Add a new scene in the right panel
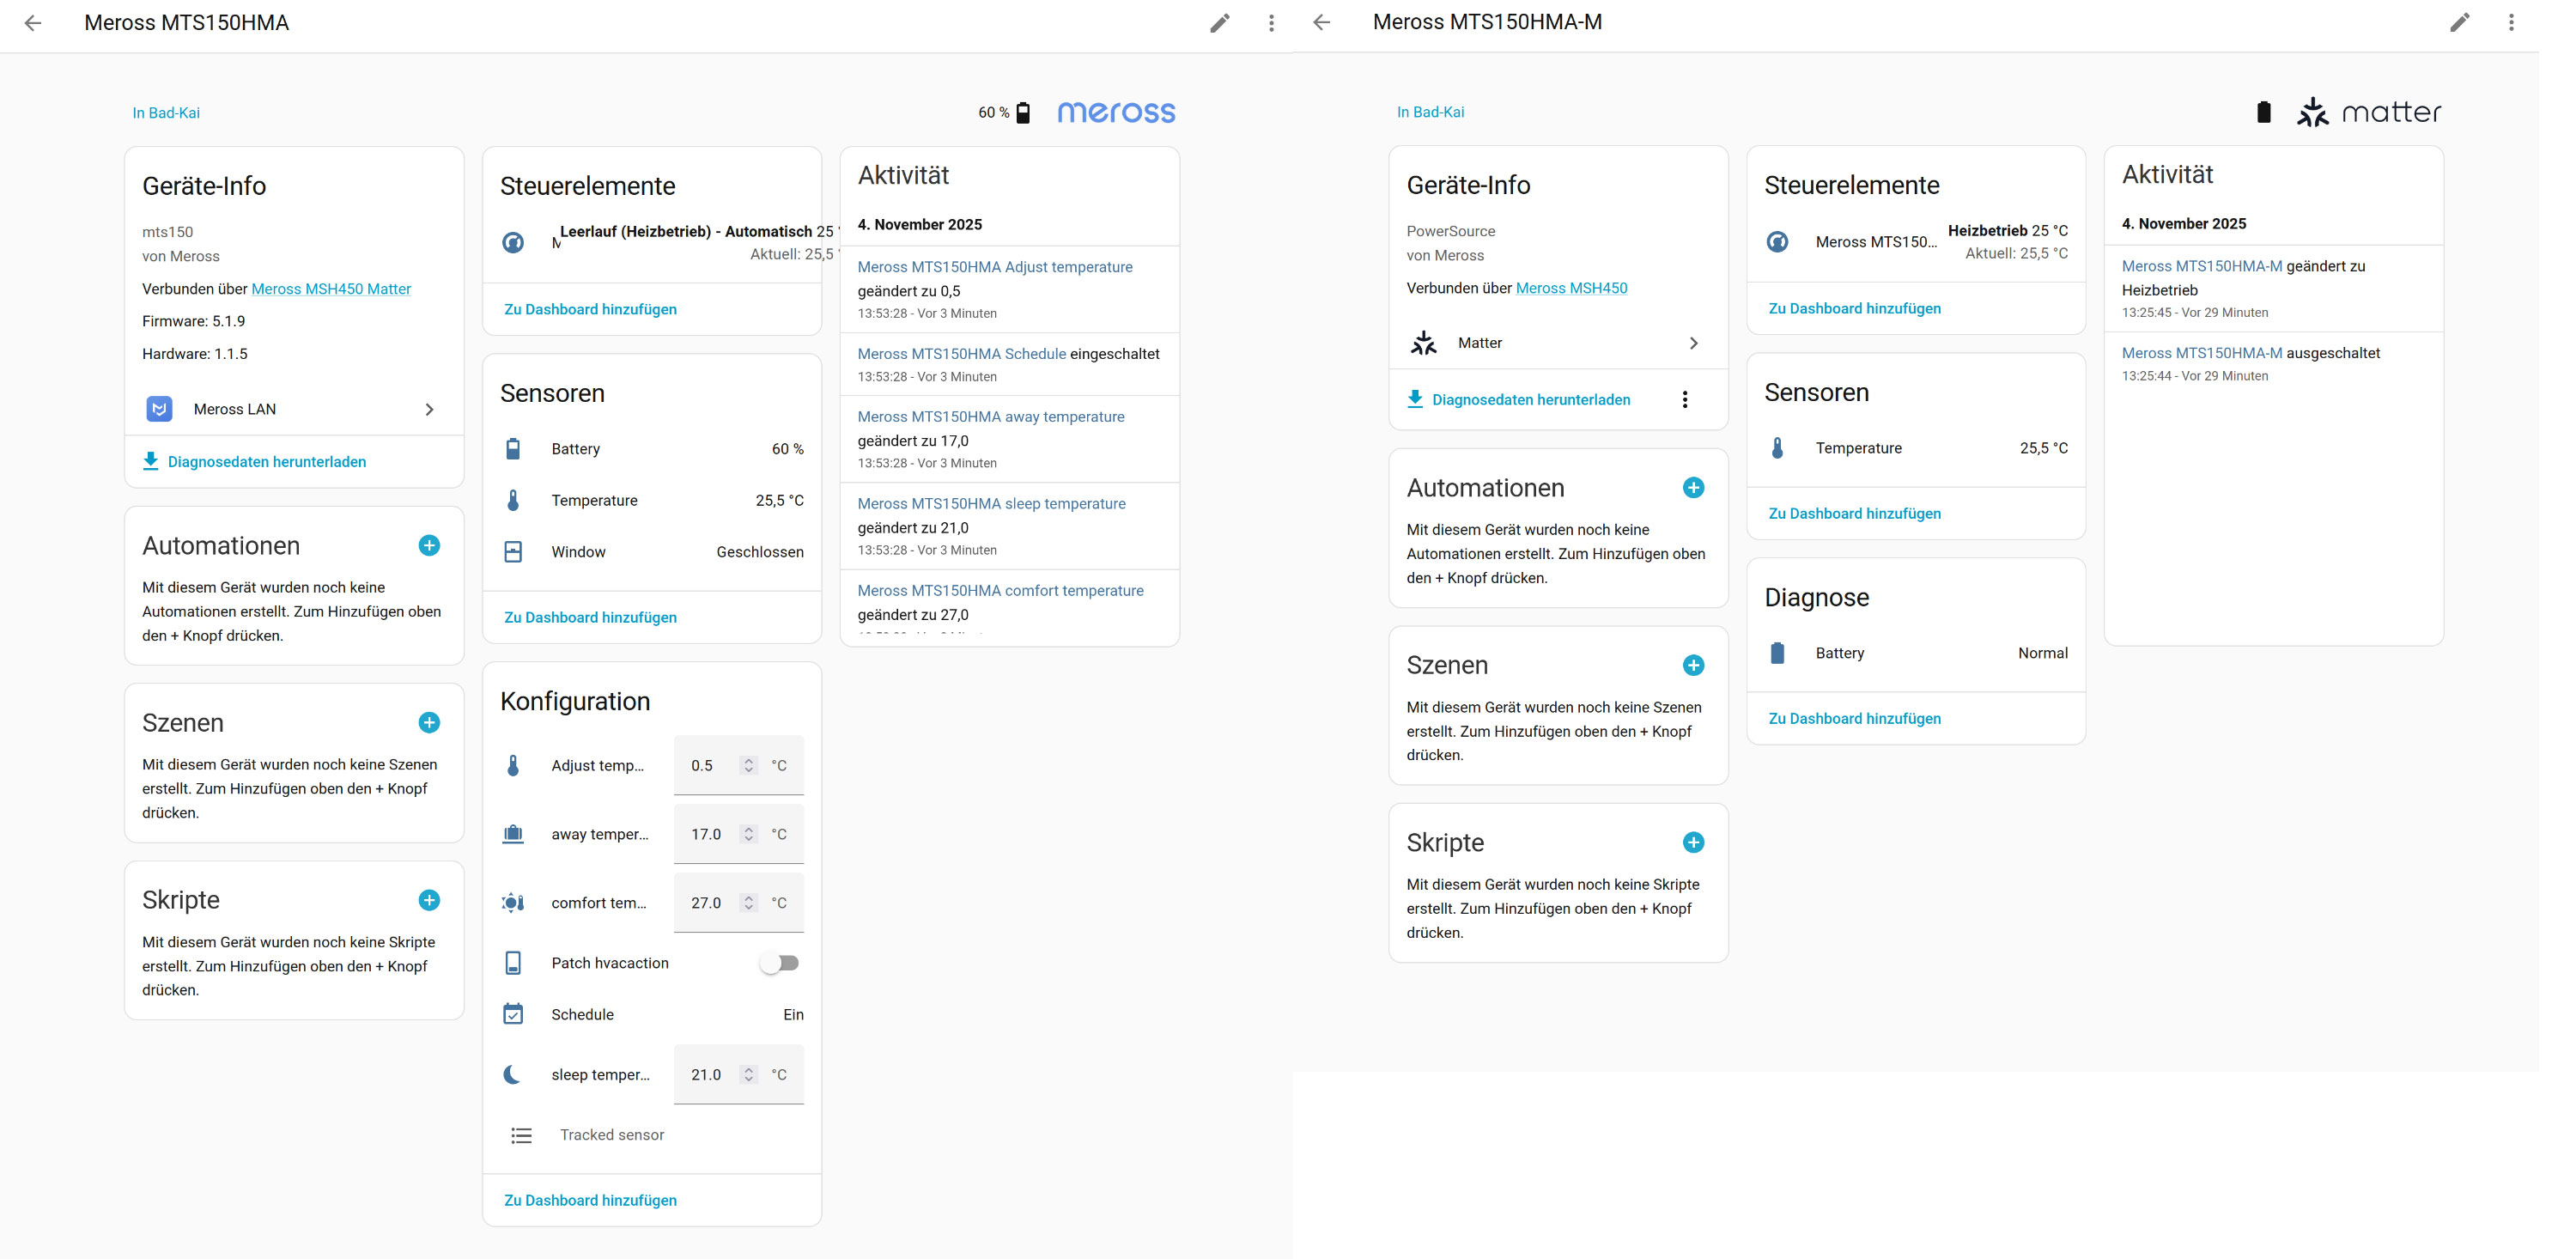The height and width of the screenshot is (1259, 2576). coord(1693,665)
